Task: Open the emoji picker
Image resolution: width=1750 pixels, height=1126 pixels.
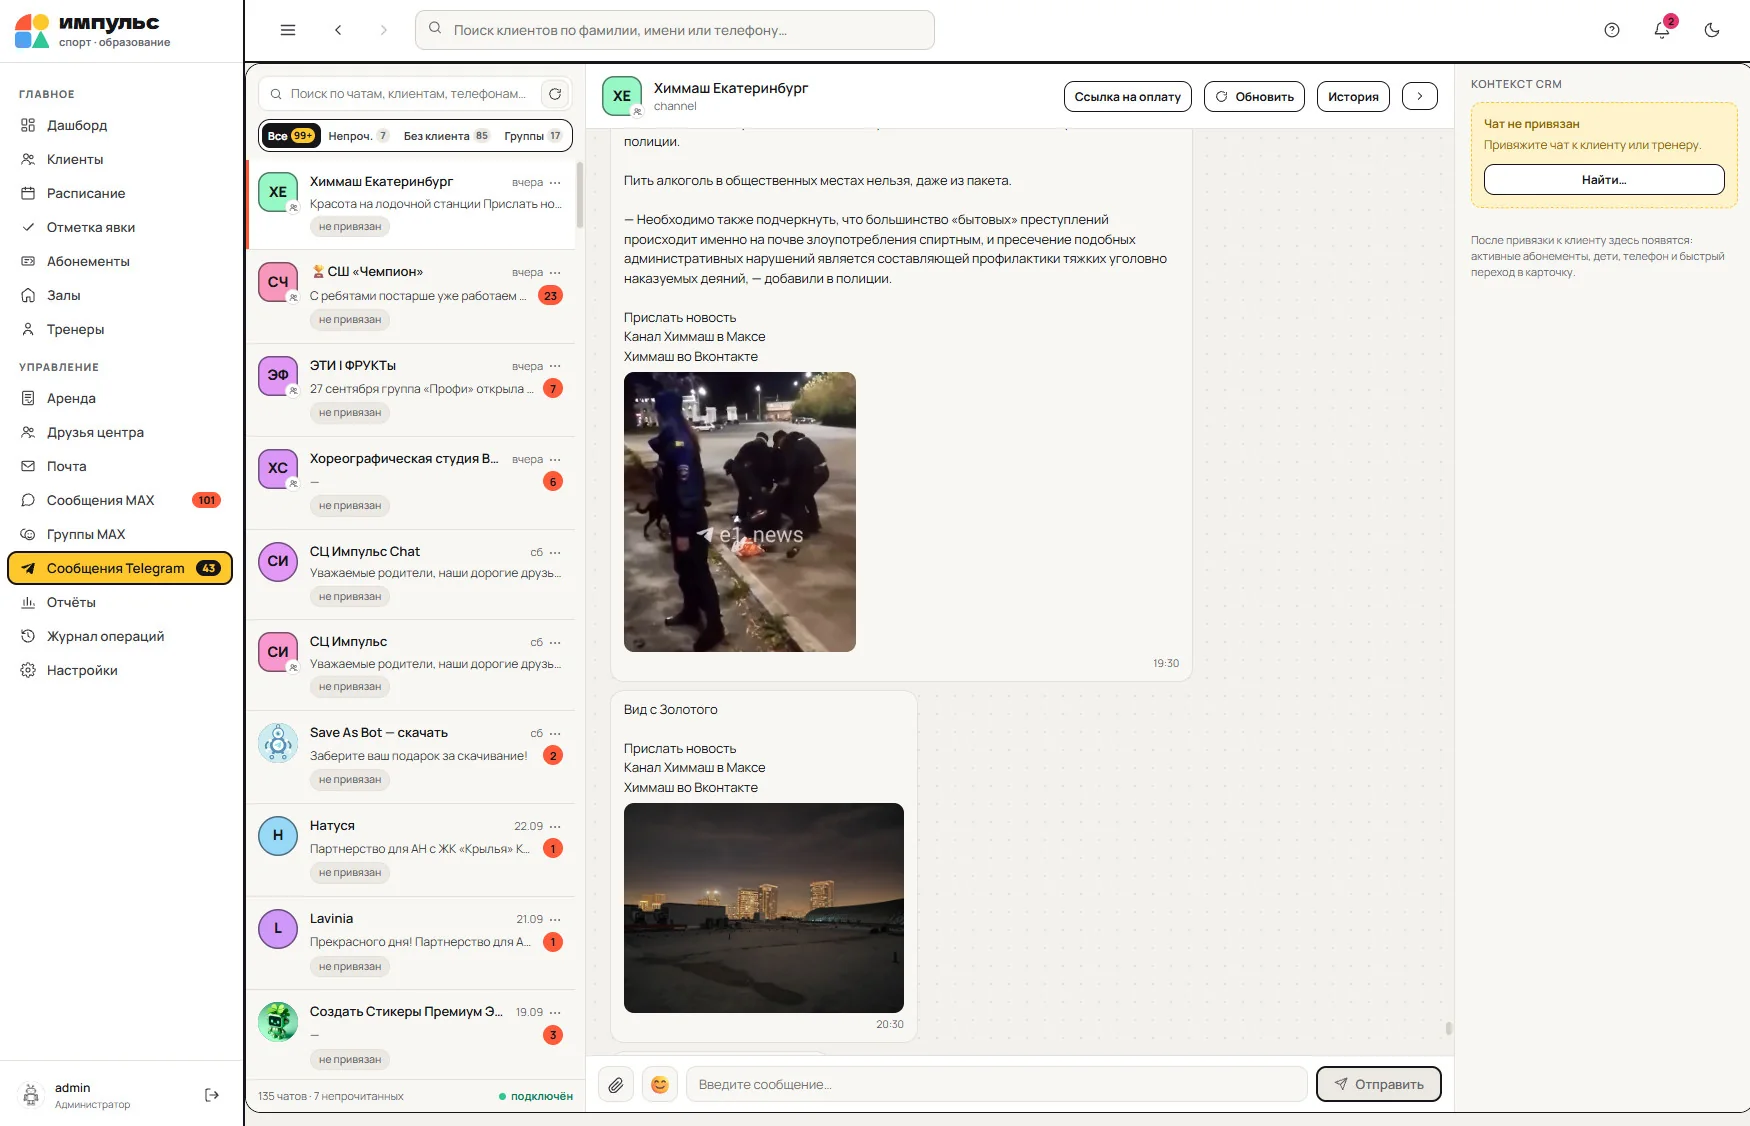Action: click(x=660, y=1084)
